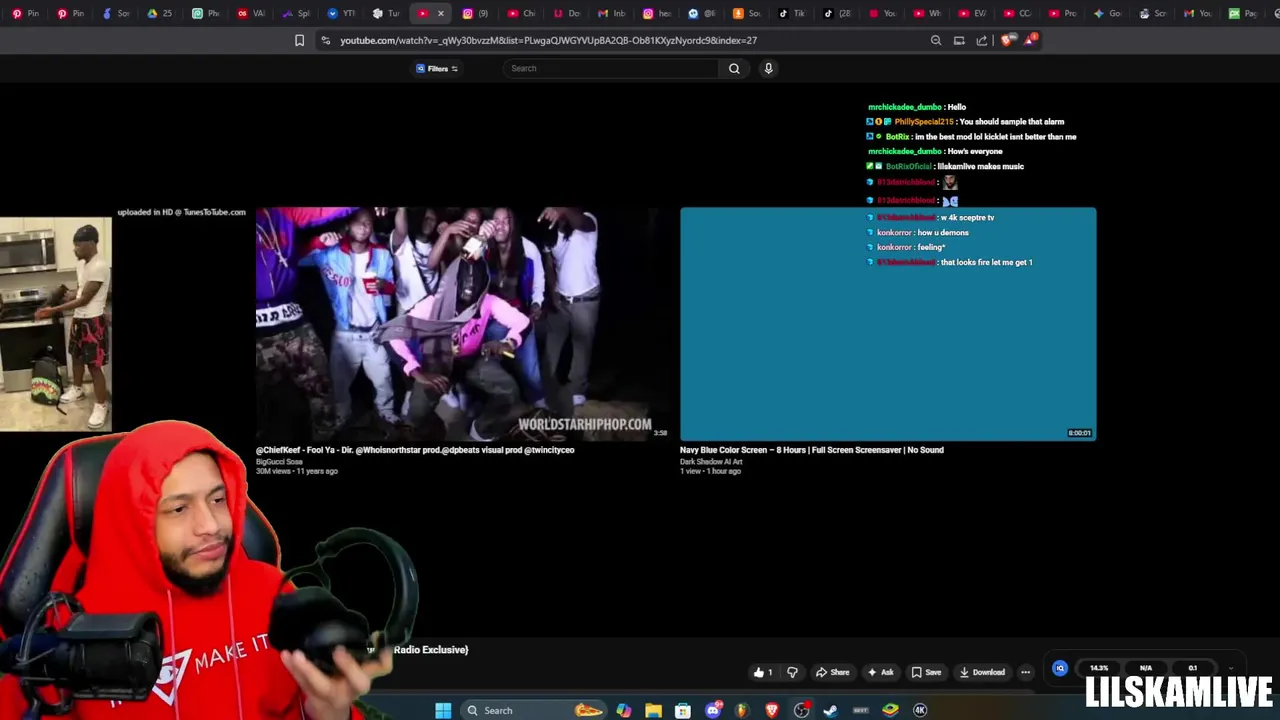Click the 0.1 IQ stat pill
The image size is (1280, 720).
pyautogui.click(x=1192, y=668)
